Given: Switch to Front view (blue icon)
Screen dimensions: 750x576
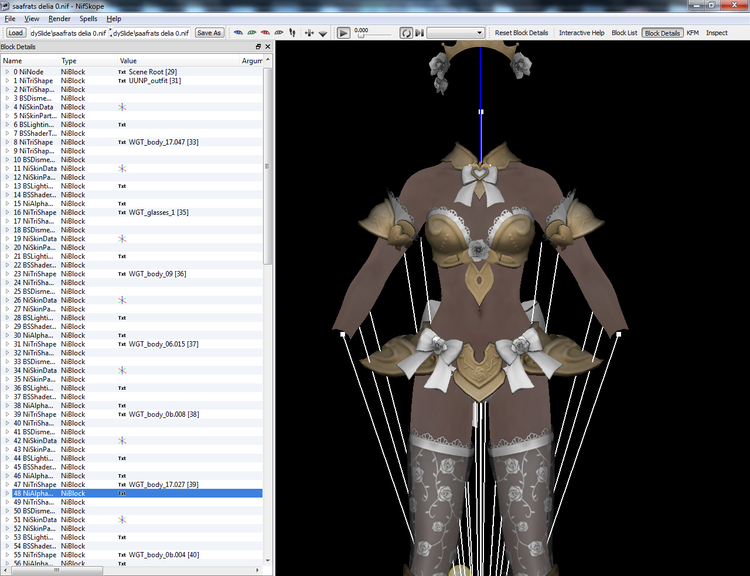Looking at the screenshot, I should (238, 33).
